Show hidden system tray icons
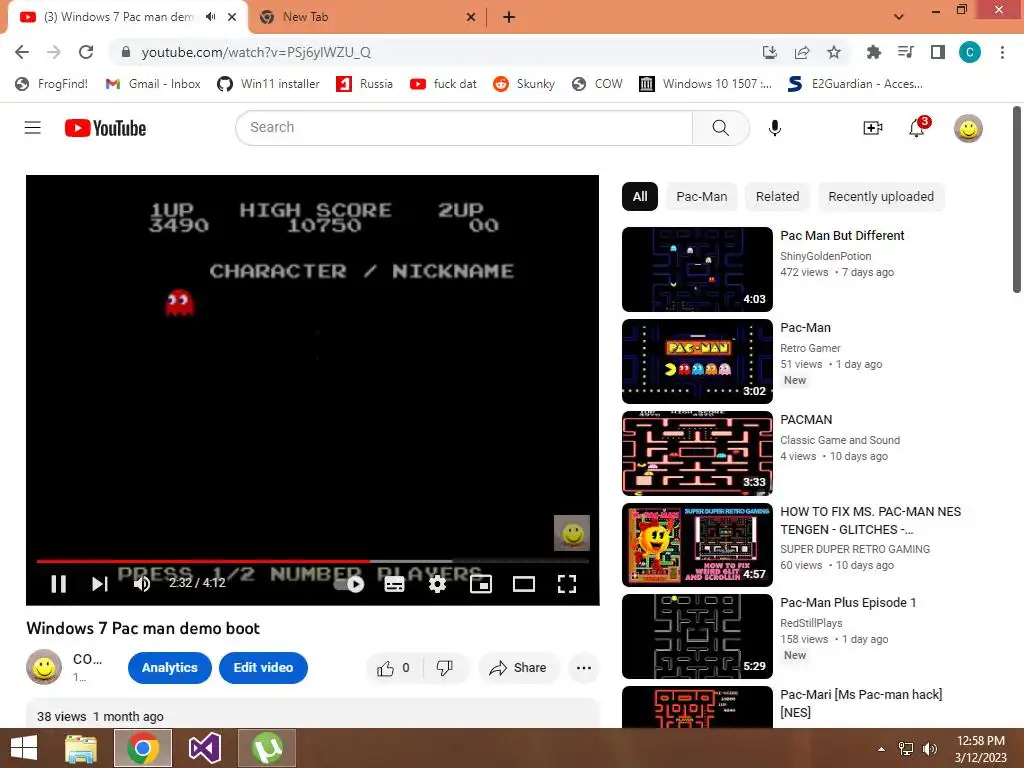The image size is (1024, 768). click(882, 748)
